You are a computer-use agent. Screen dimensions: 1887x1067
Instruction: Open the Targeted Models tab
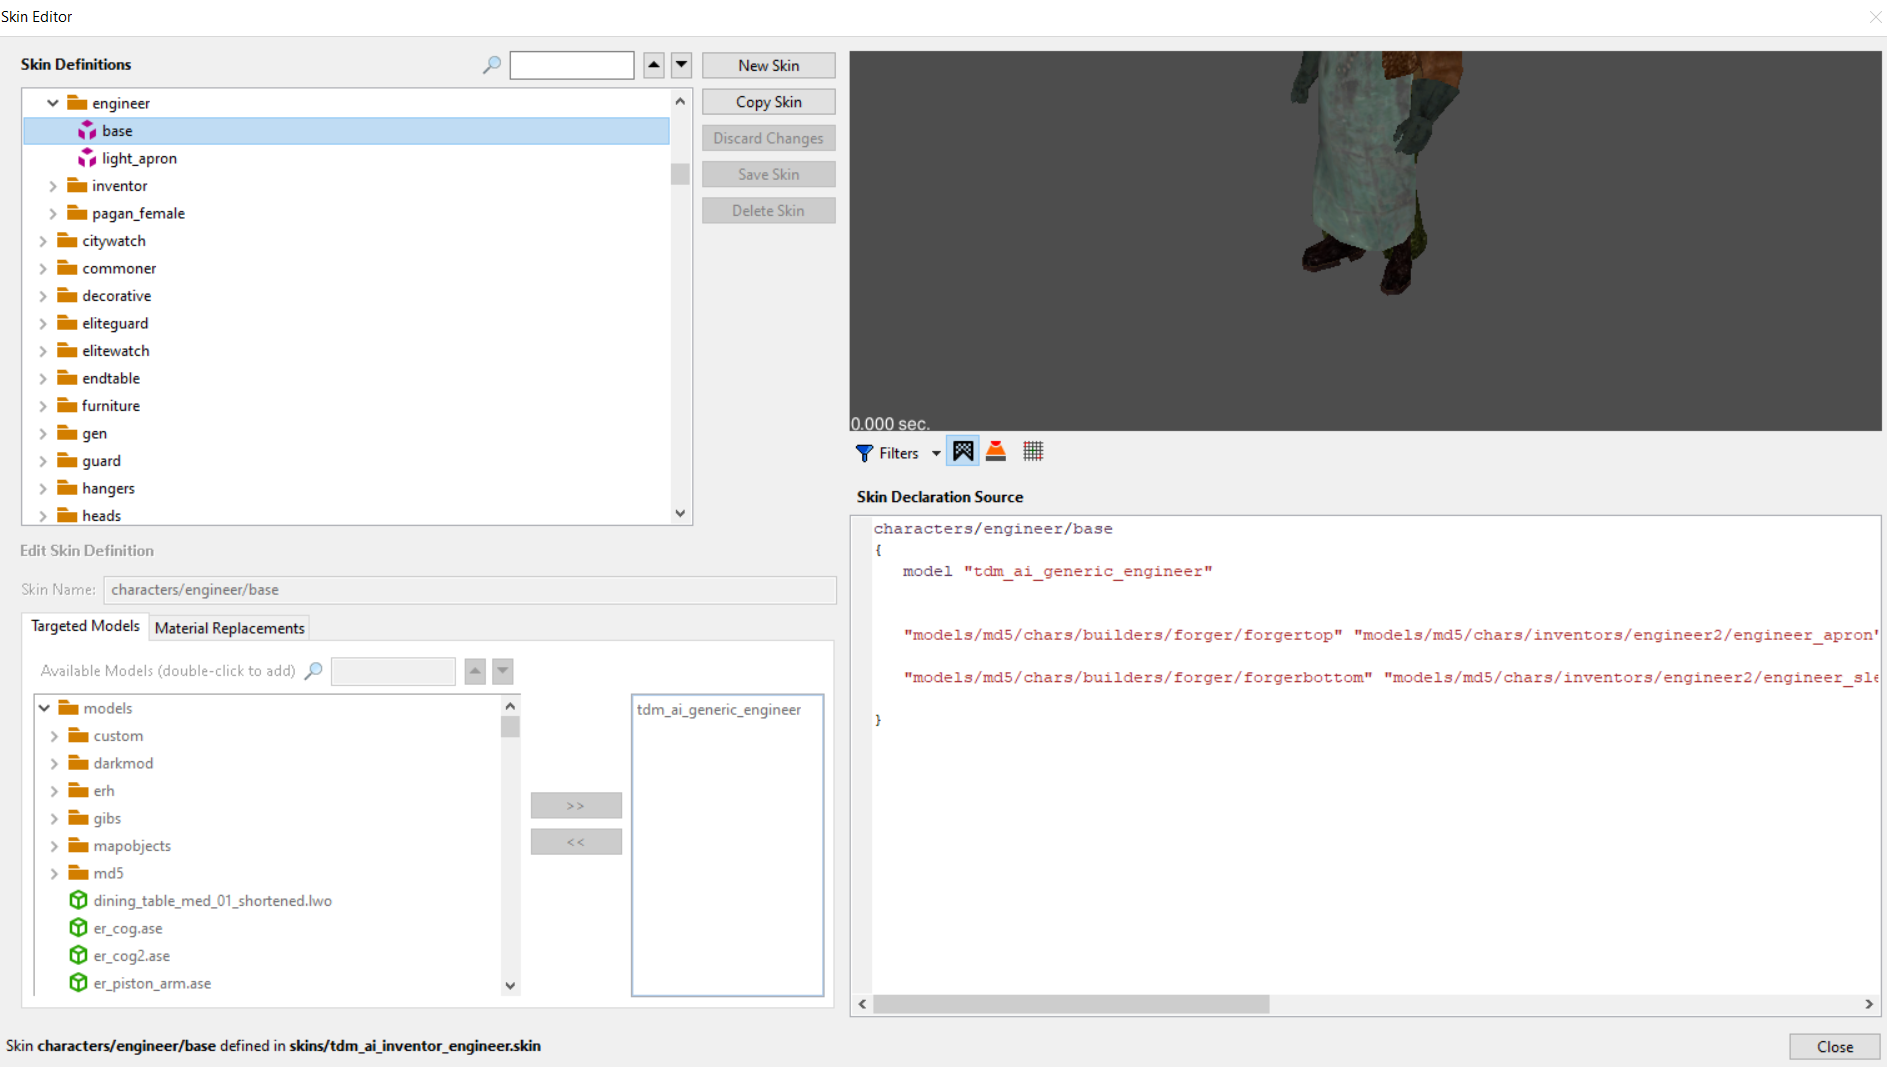(85, 626)
